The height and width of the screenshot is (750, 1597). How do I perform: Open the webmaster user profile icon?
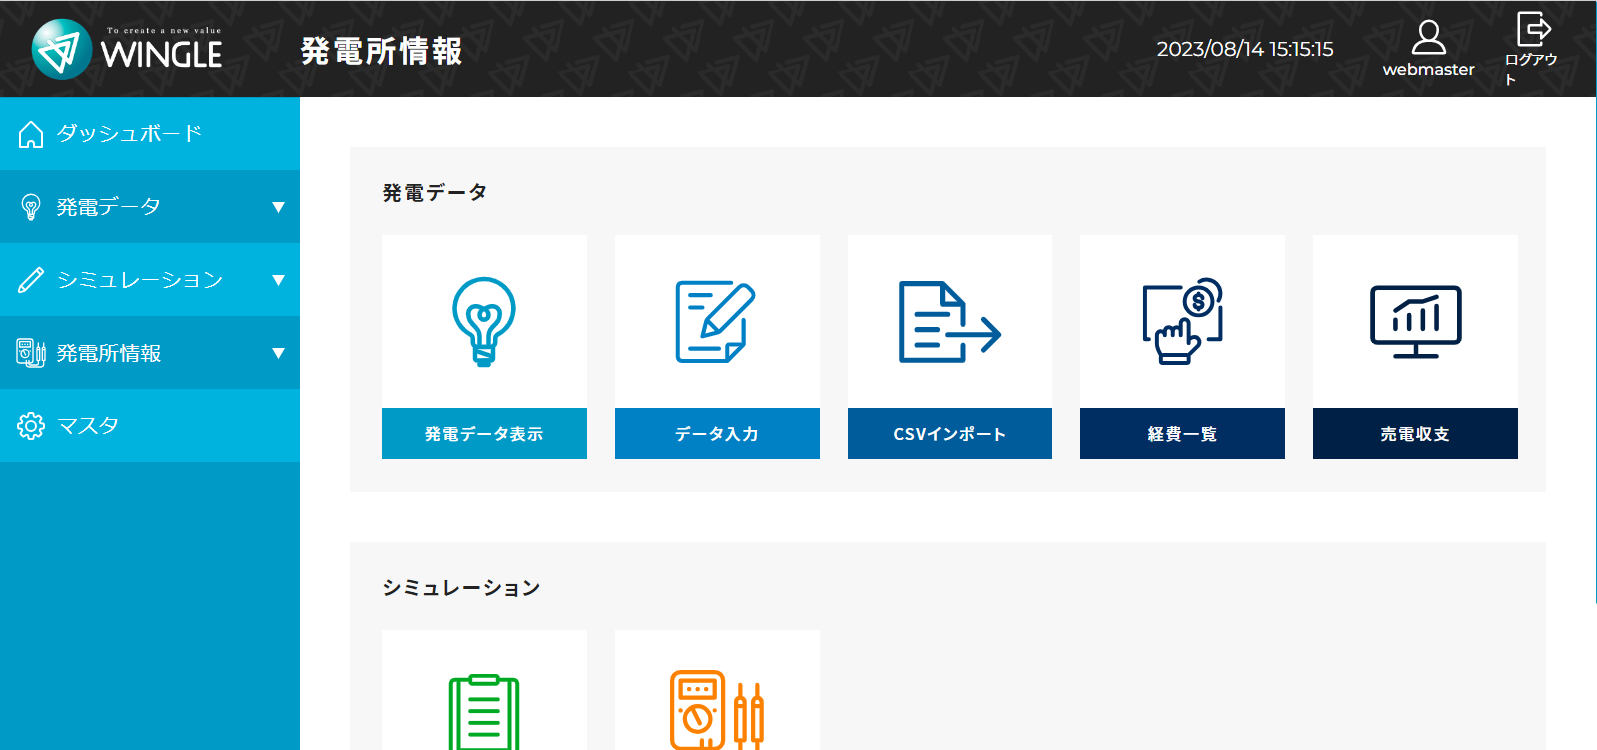coord(1428,39)
